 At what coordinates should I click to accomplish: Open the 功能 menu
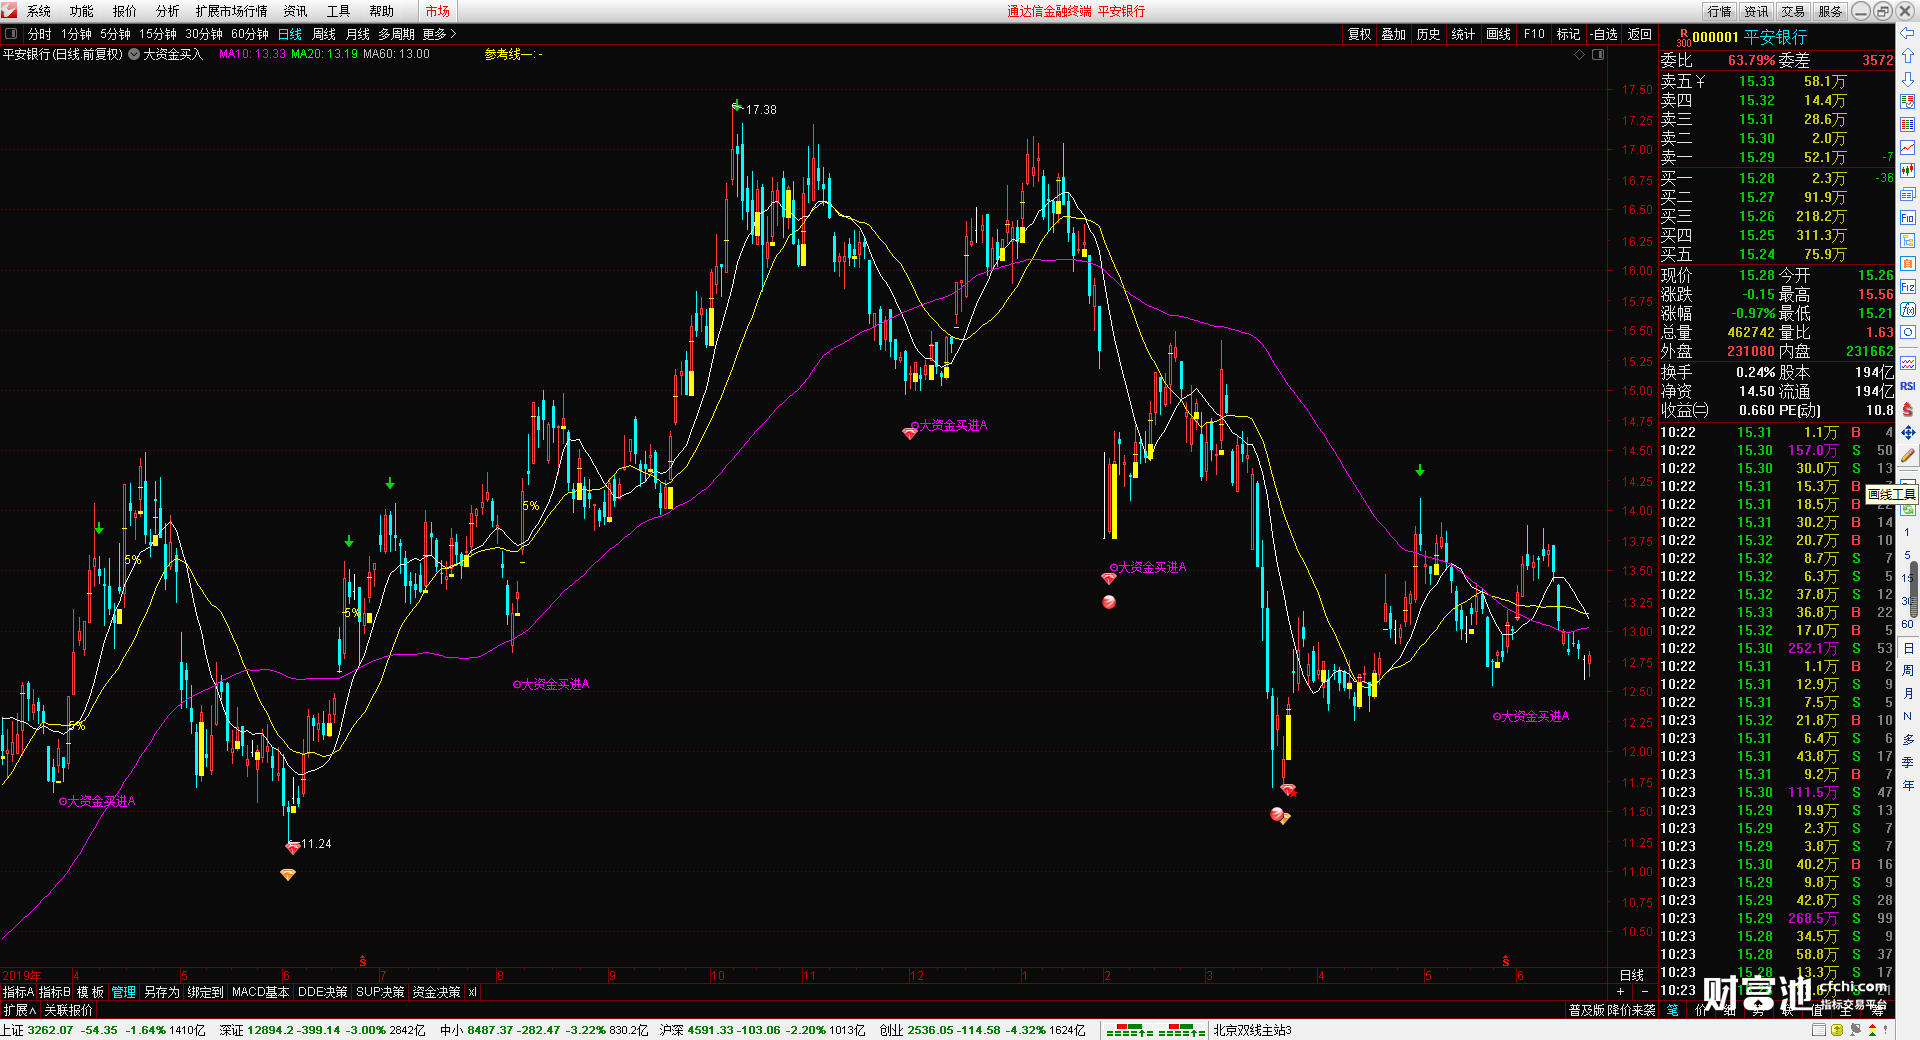[x=82, y=11]
